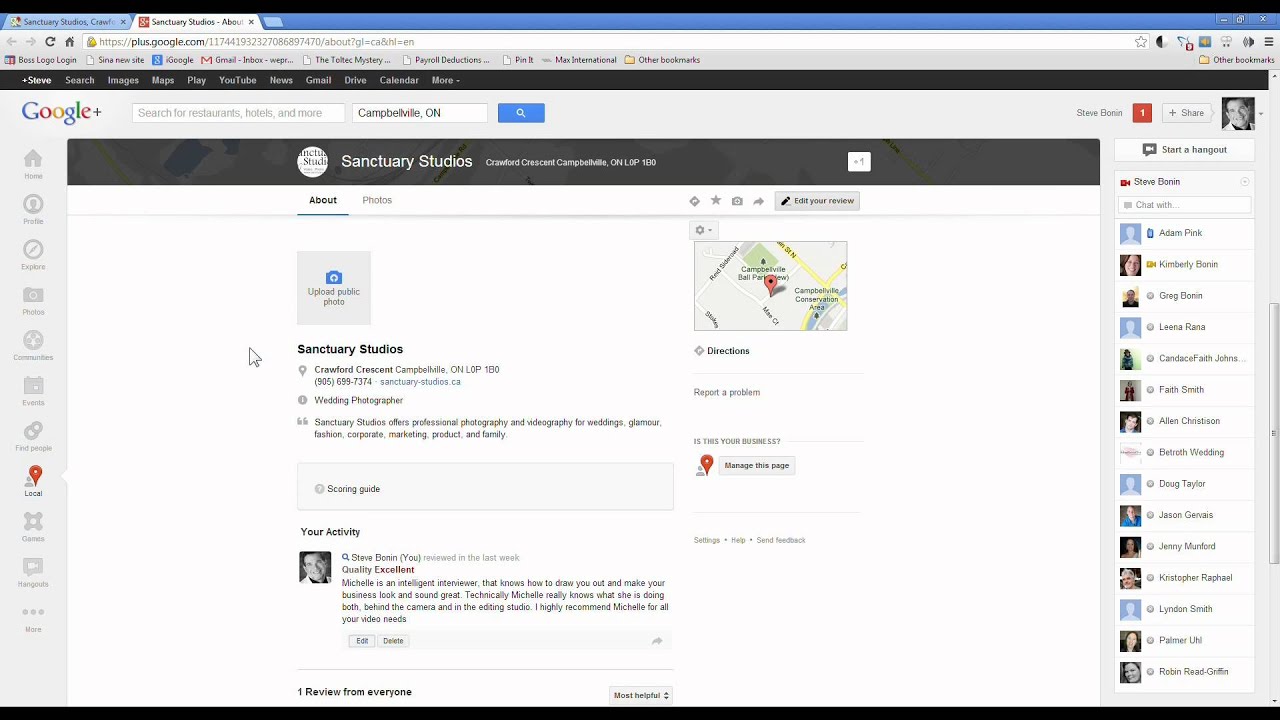Click the Share button in the top bar
The height and width of the screenshot is (720, 1280).
pos(1186,113)
